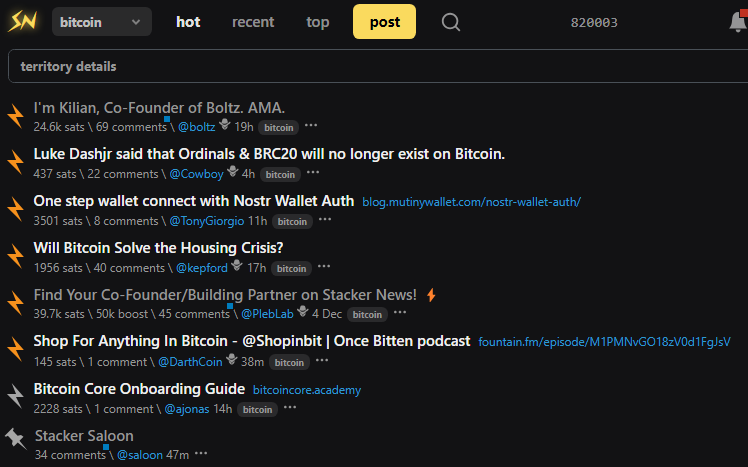Zap the Shopinbit podcast post bolt
This screenshot has height=467, width=748.
(15, 350)
